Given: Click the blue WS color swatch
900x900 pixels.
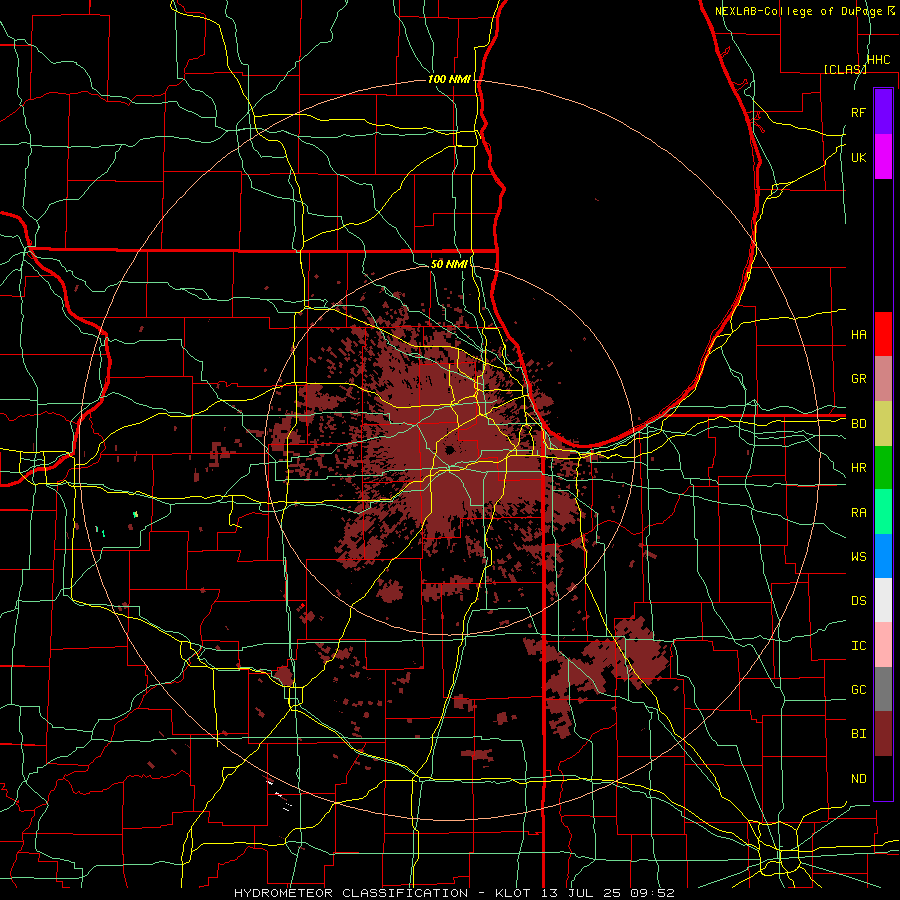Looking at the screenshot, I should click(883, 556).
